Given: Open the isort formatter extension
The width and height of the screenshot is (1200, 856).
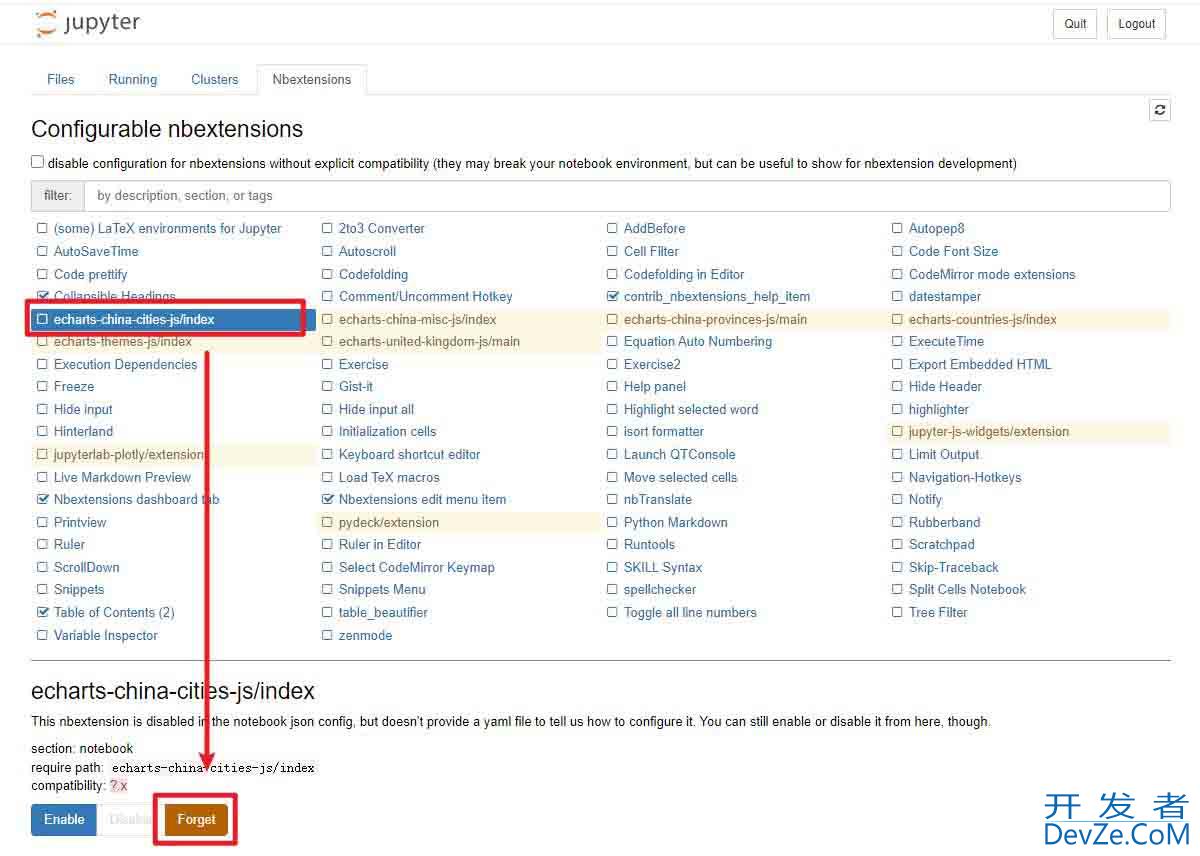Looking at the screenshot, I should [x=664, y=431].
